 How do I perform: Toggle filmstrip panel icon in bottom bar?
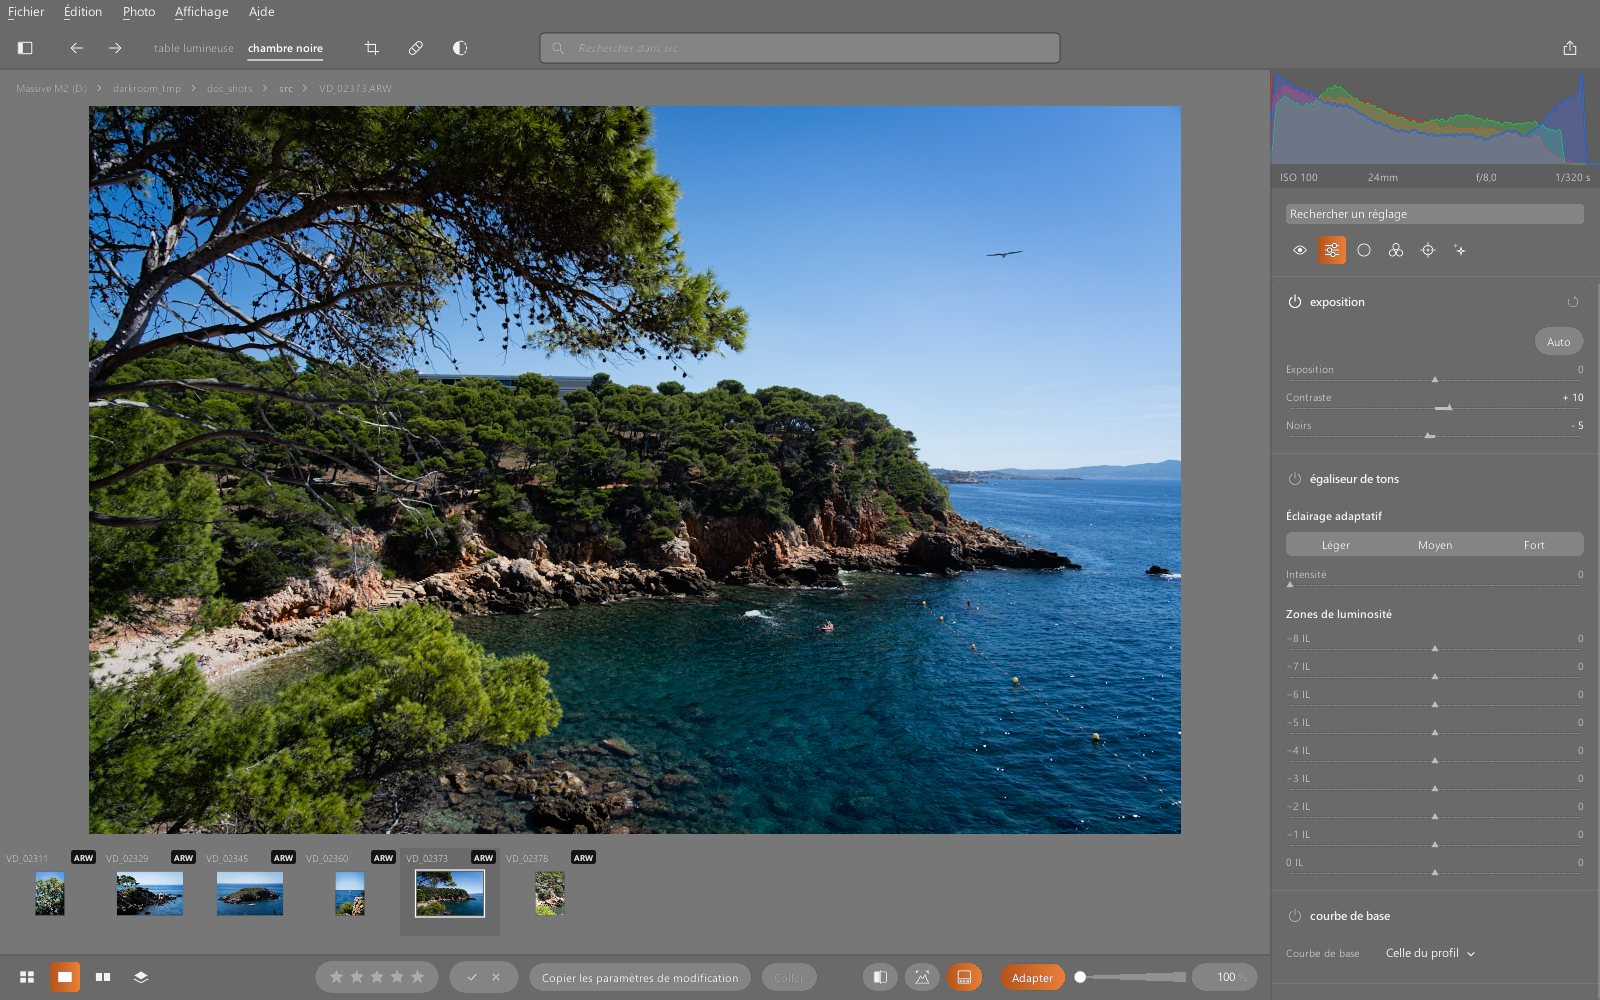point(964,977)
